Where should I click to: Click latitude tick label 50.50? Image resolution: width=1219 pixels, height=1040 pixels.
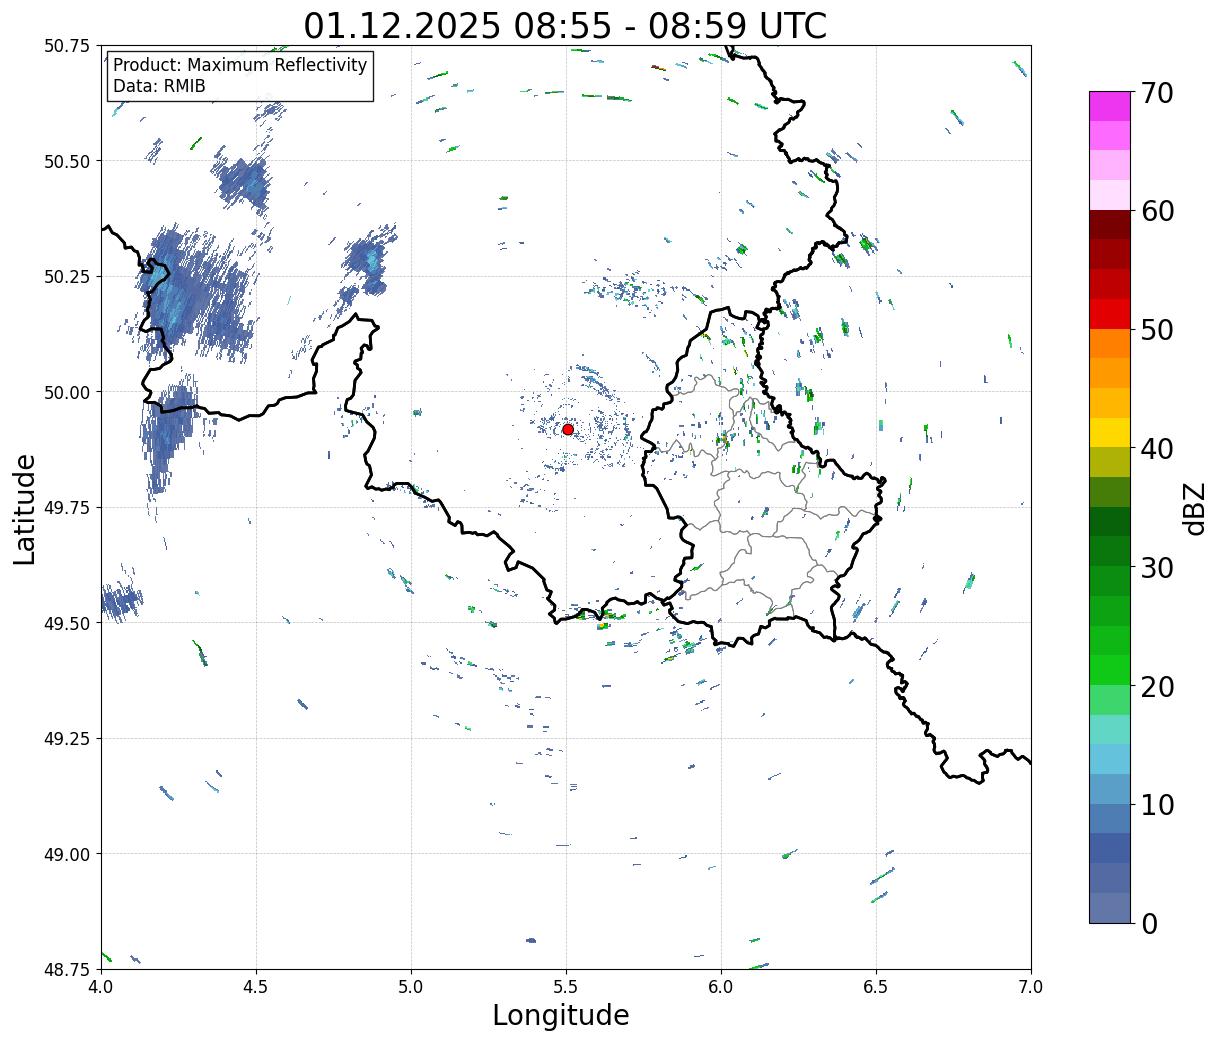click(x=67, y=161)
